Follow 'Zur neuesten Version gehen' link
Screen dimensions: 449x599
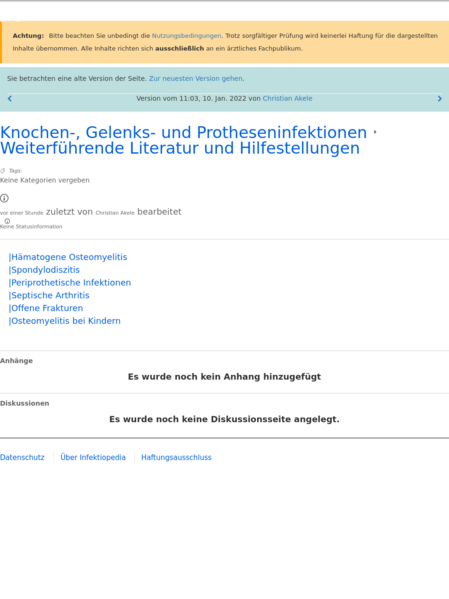(x=196, y=78)
